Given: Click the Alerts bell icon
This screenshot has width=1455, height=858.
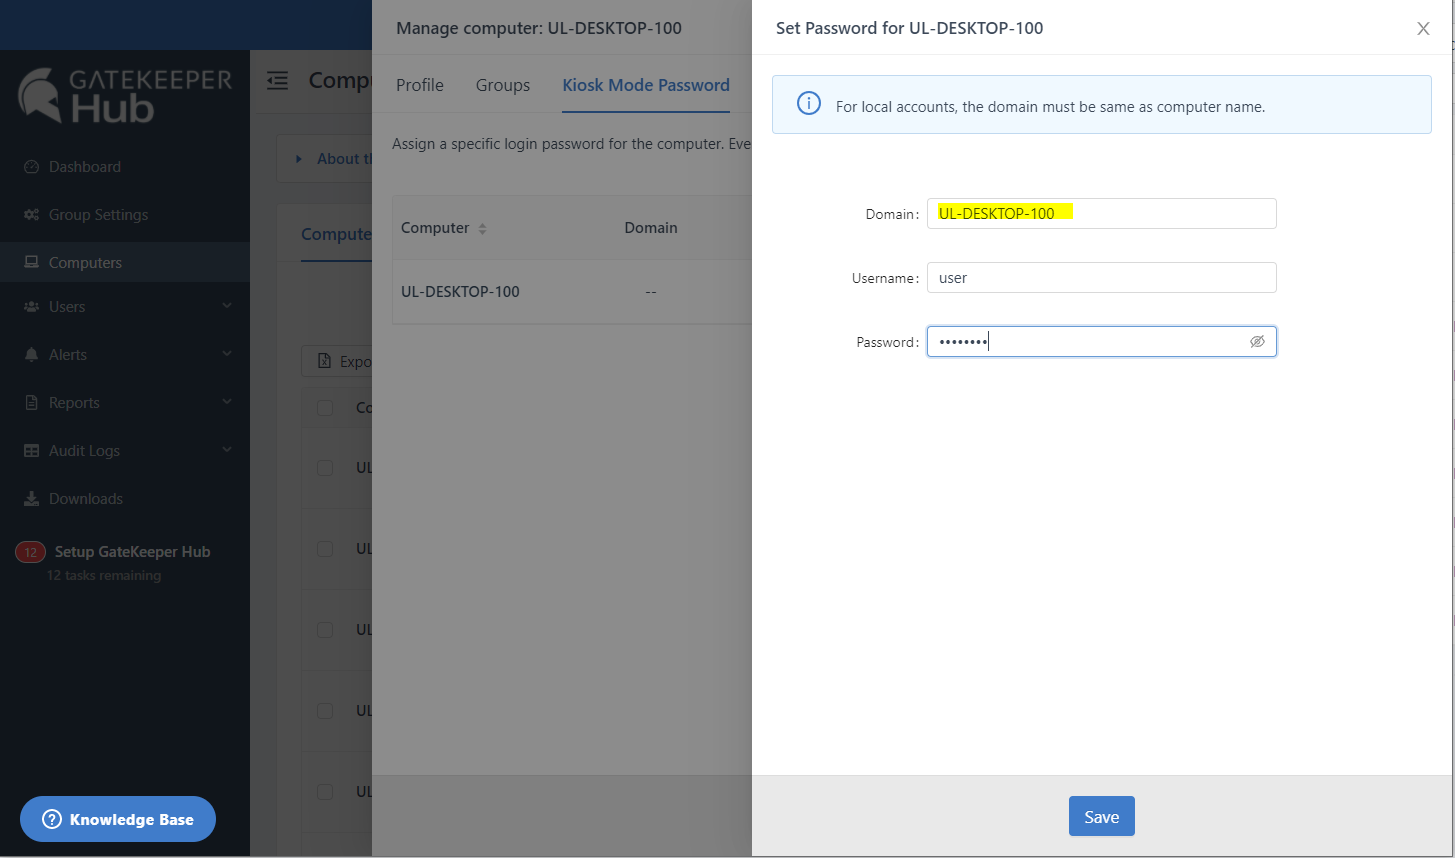Looking at the screenshot, I should click(x=31, y=355).
